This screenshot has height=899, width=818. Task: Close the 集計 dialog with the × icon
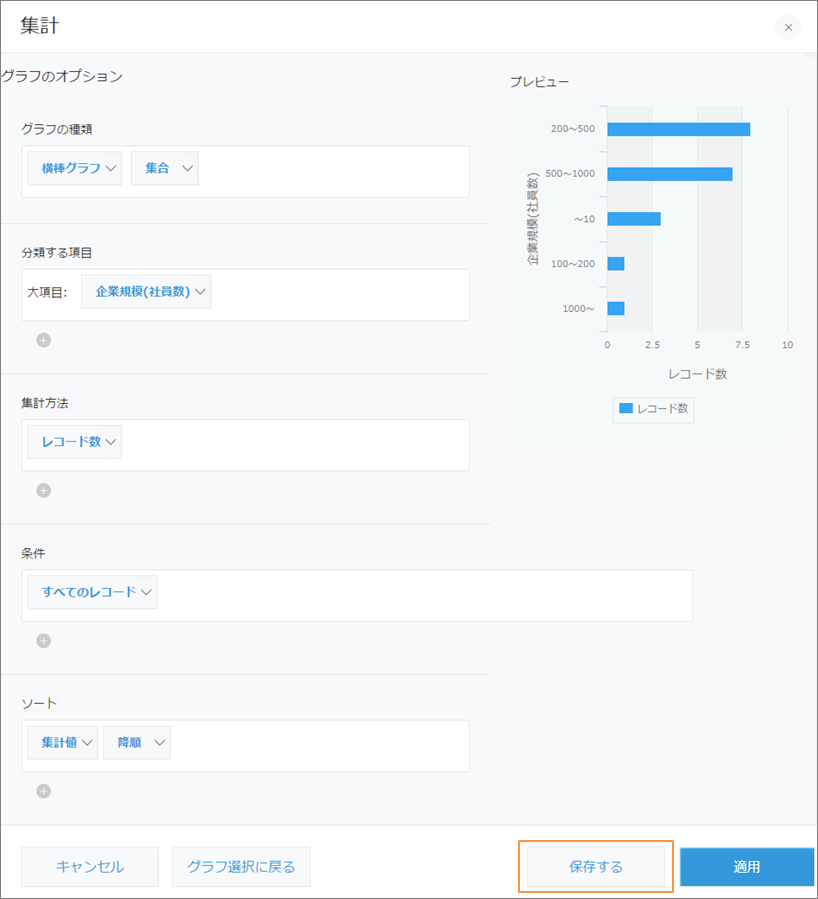click(788, 28)
